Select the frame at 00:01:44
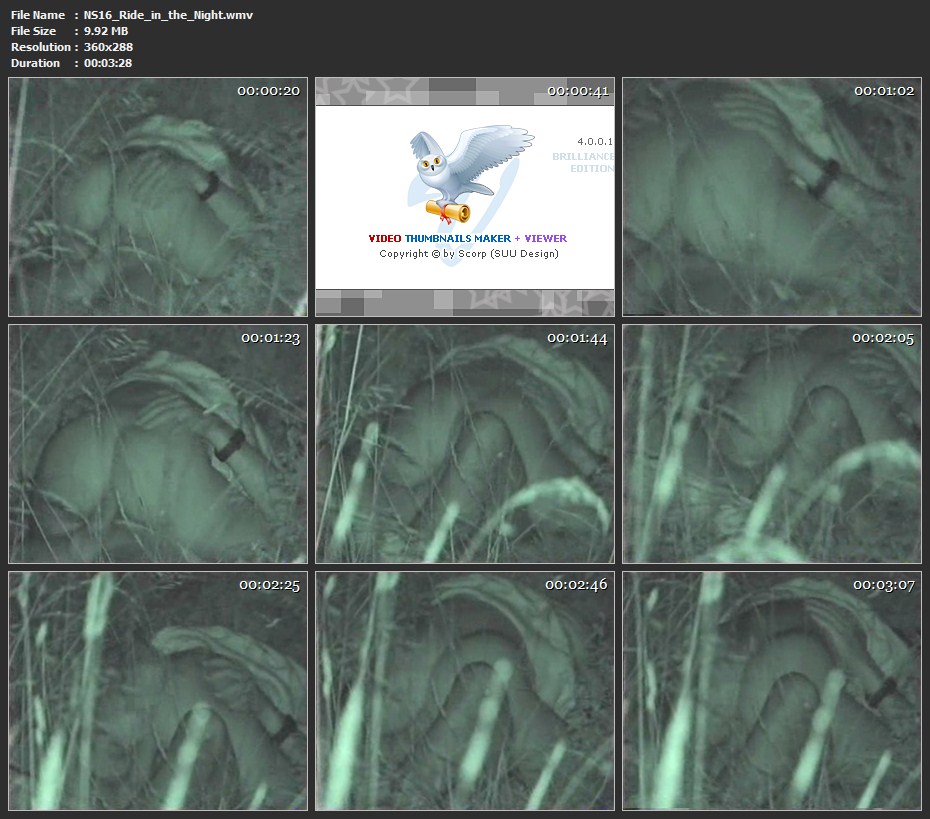 tap(465, 443)
